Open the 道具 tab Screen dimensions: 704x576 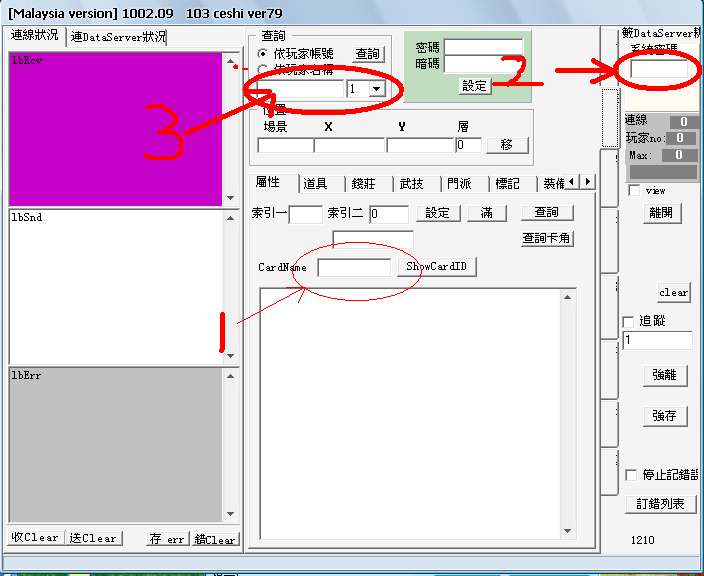(318, 183)
